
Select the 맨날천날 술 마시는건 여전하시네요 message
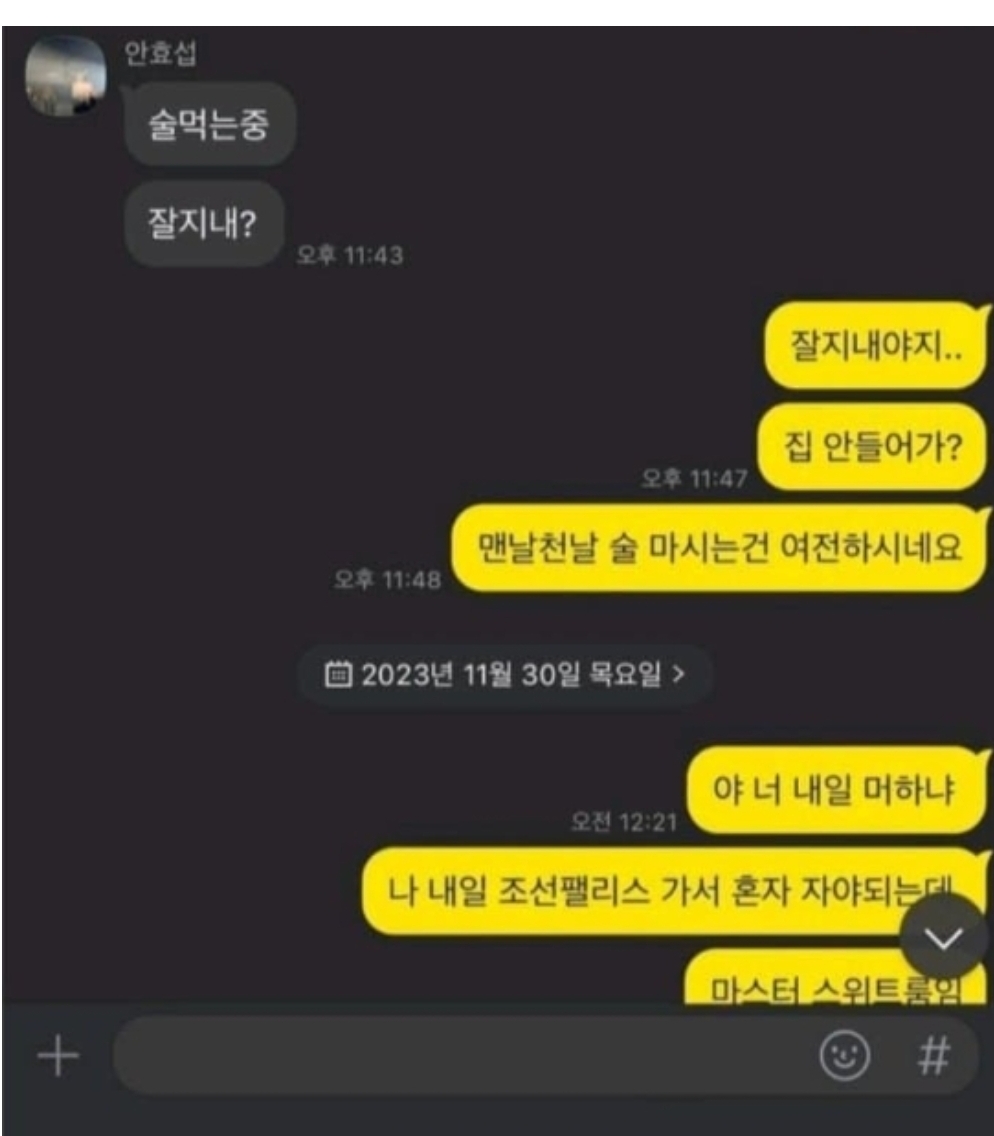click(720, 548)
